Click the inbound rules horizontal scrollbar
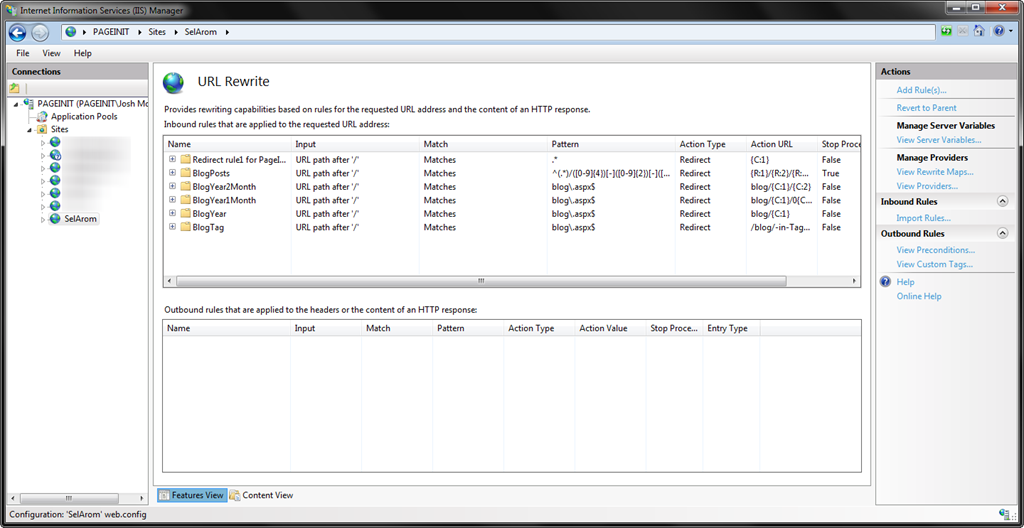 480,281
